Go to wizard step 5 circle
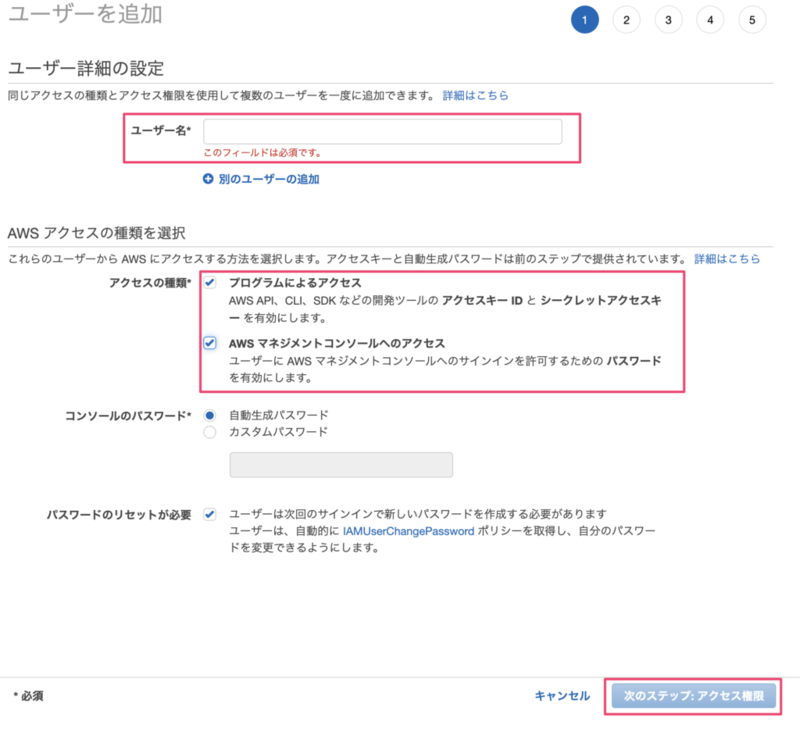 752,20
